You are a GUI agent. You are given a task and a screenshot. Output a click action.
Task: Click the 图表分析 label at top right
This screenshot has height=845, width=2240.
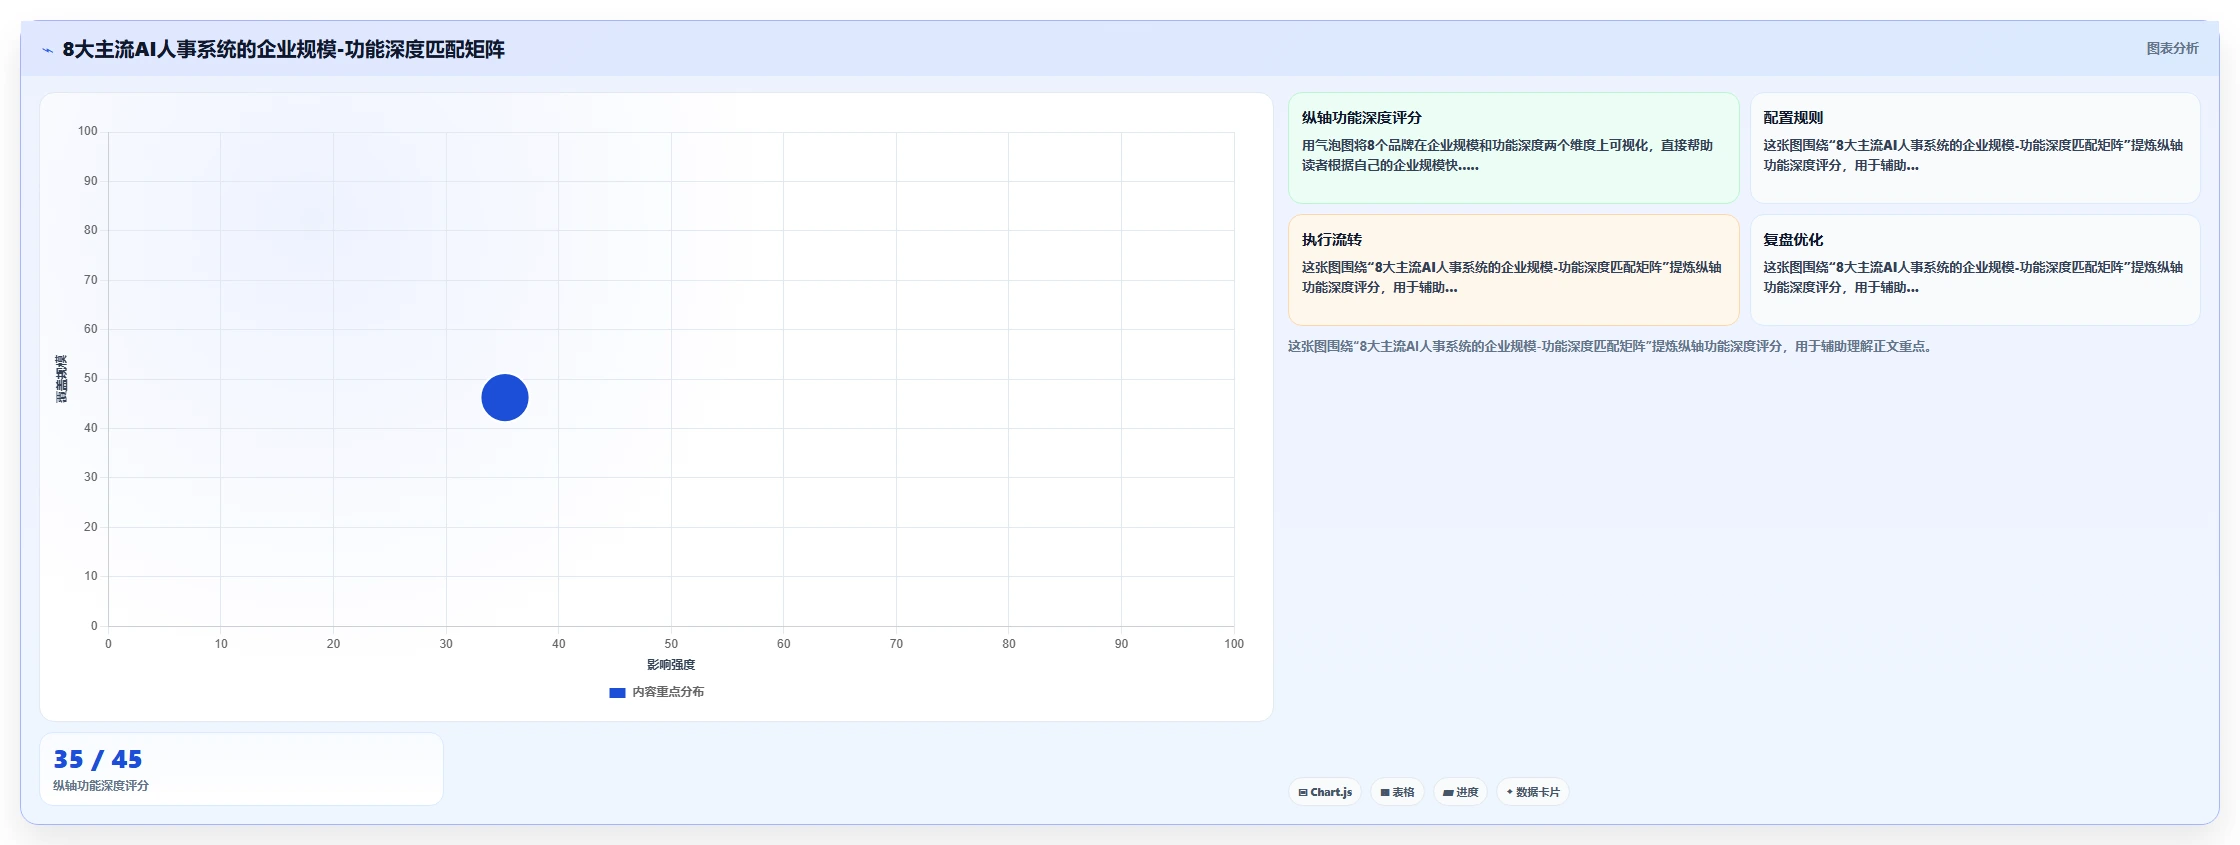tap(2172, 48)
